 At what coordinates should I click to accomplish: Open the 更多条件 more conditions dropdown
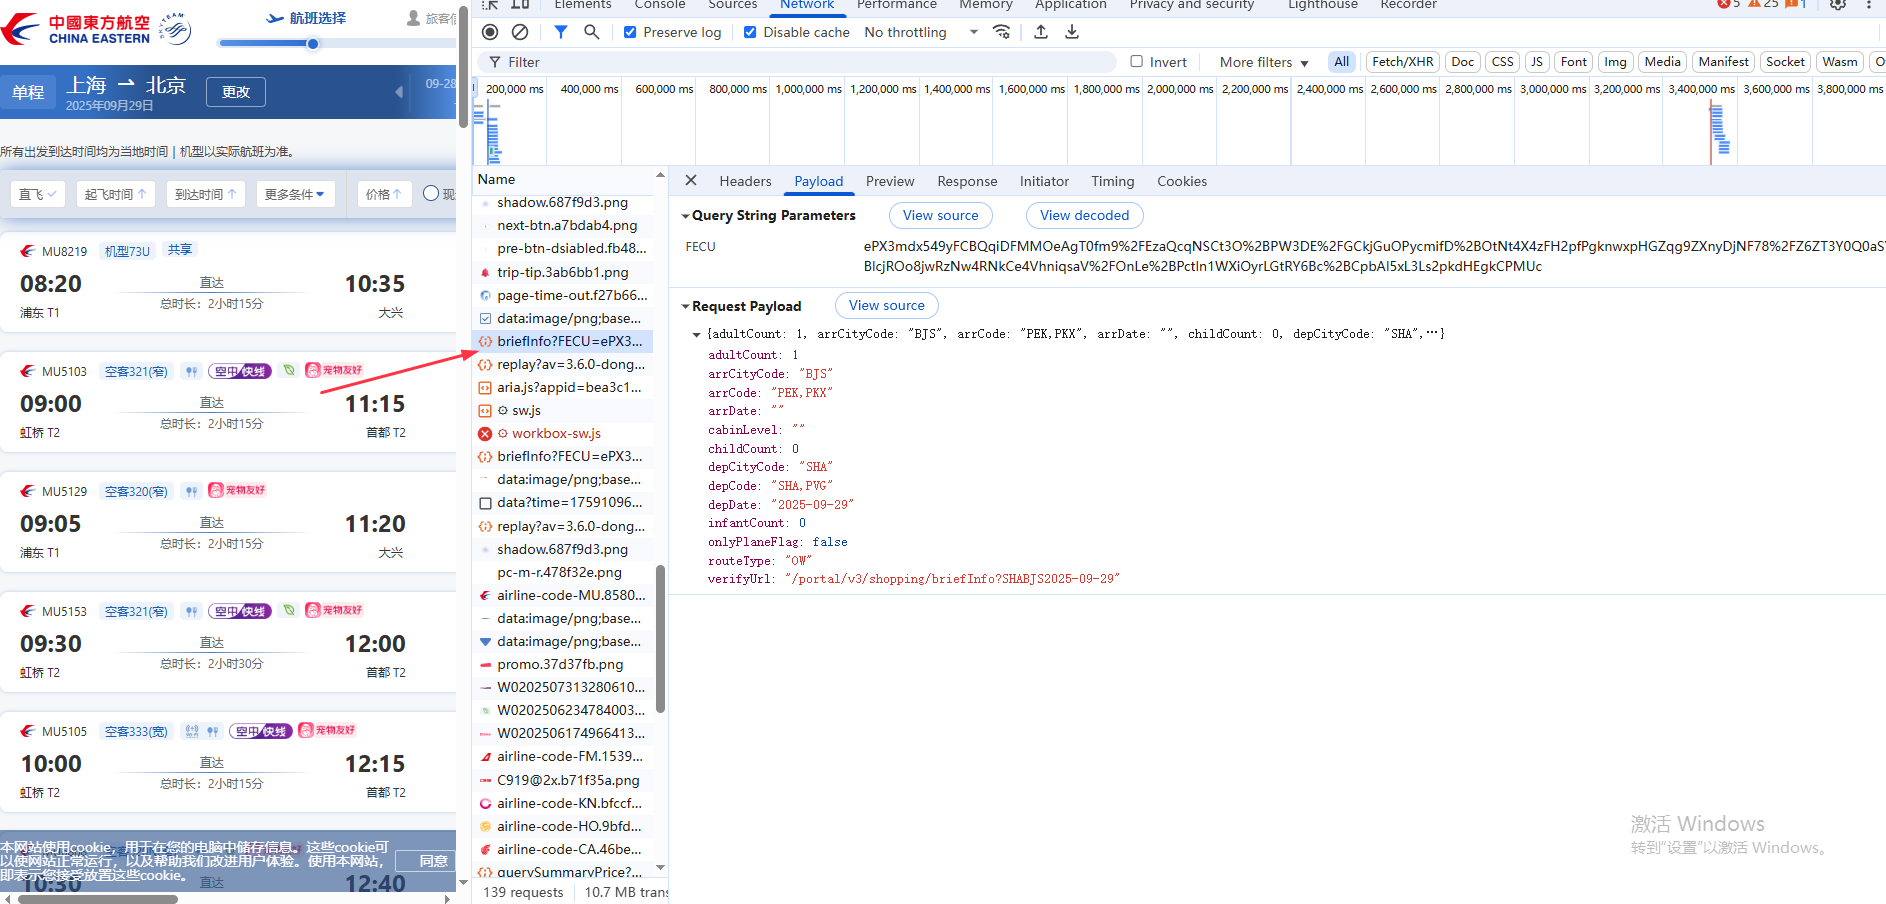coord(294,194)
